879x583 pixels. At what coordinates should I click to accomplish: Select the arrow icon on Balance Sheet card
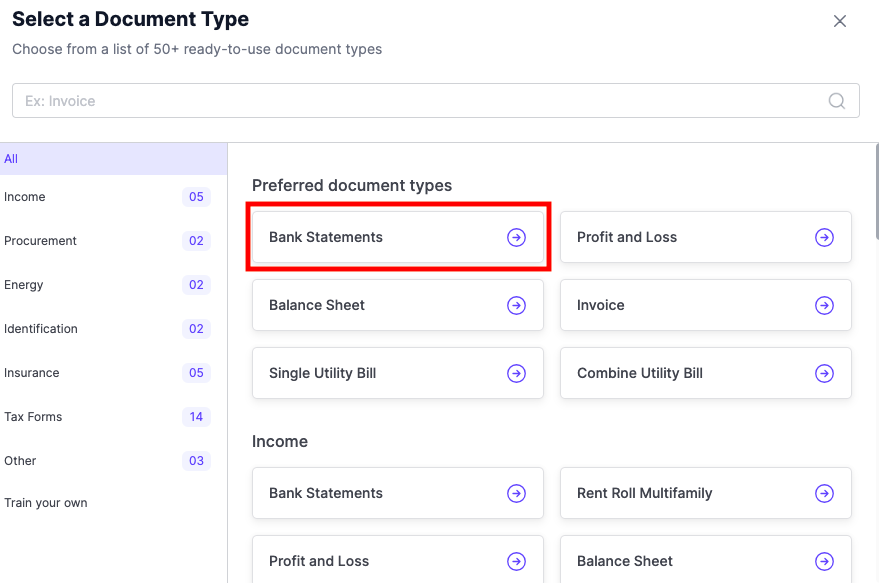coord(516,305)
